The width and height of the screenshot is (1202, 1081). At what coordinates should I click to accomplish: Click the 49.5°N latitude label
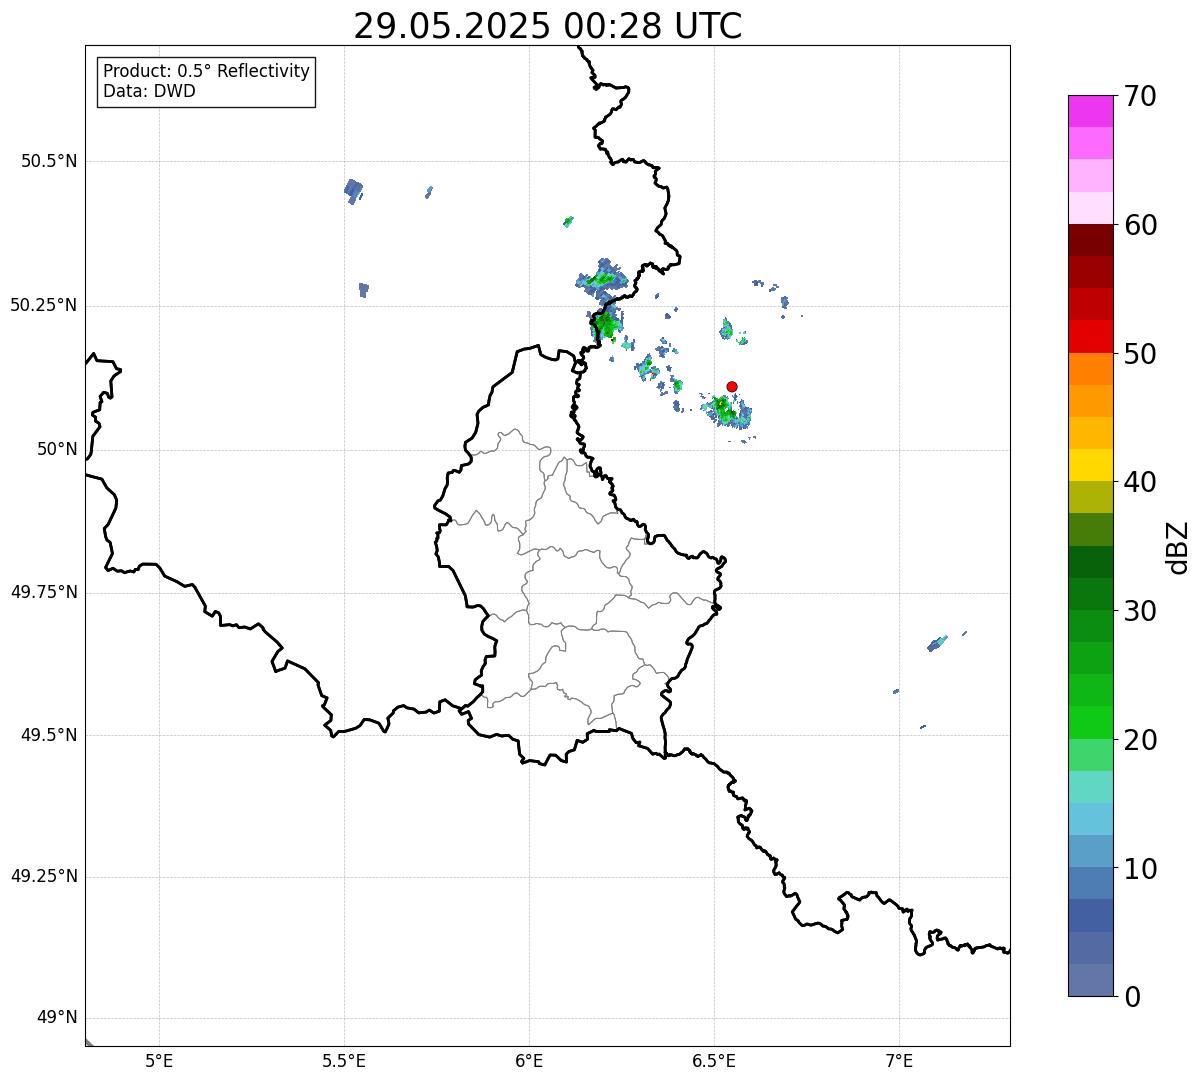[x=49, y=735]
